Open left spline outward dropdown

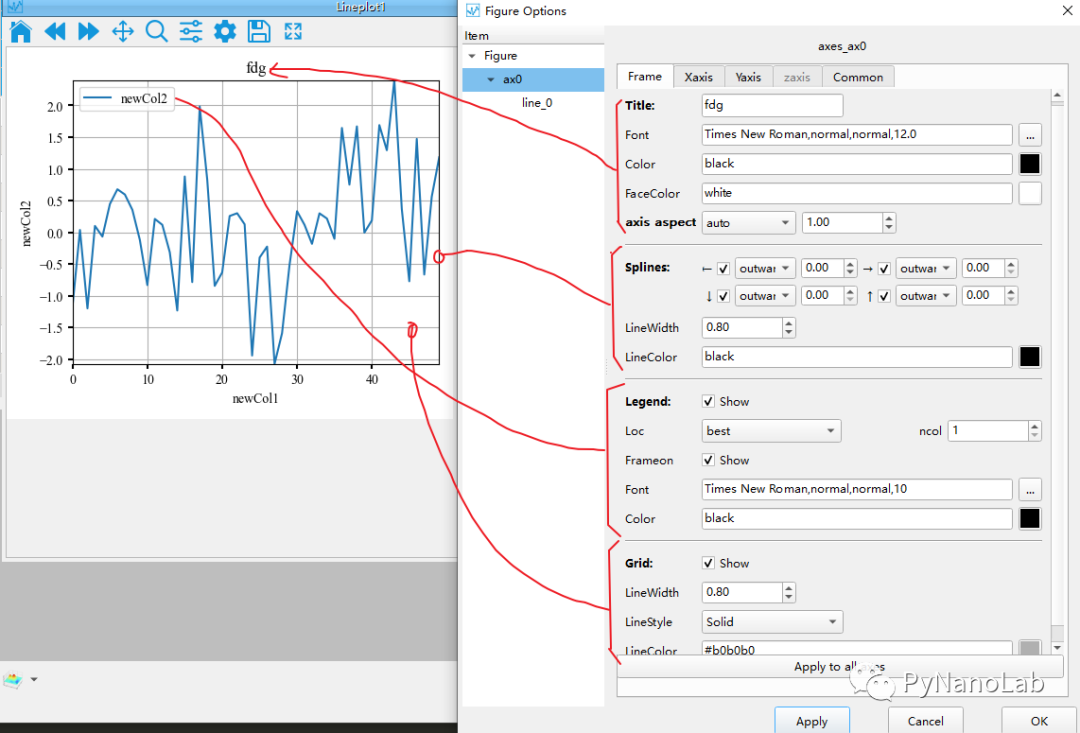(x=765, y=268)
